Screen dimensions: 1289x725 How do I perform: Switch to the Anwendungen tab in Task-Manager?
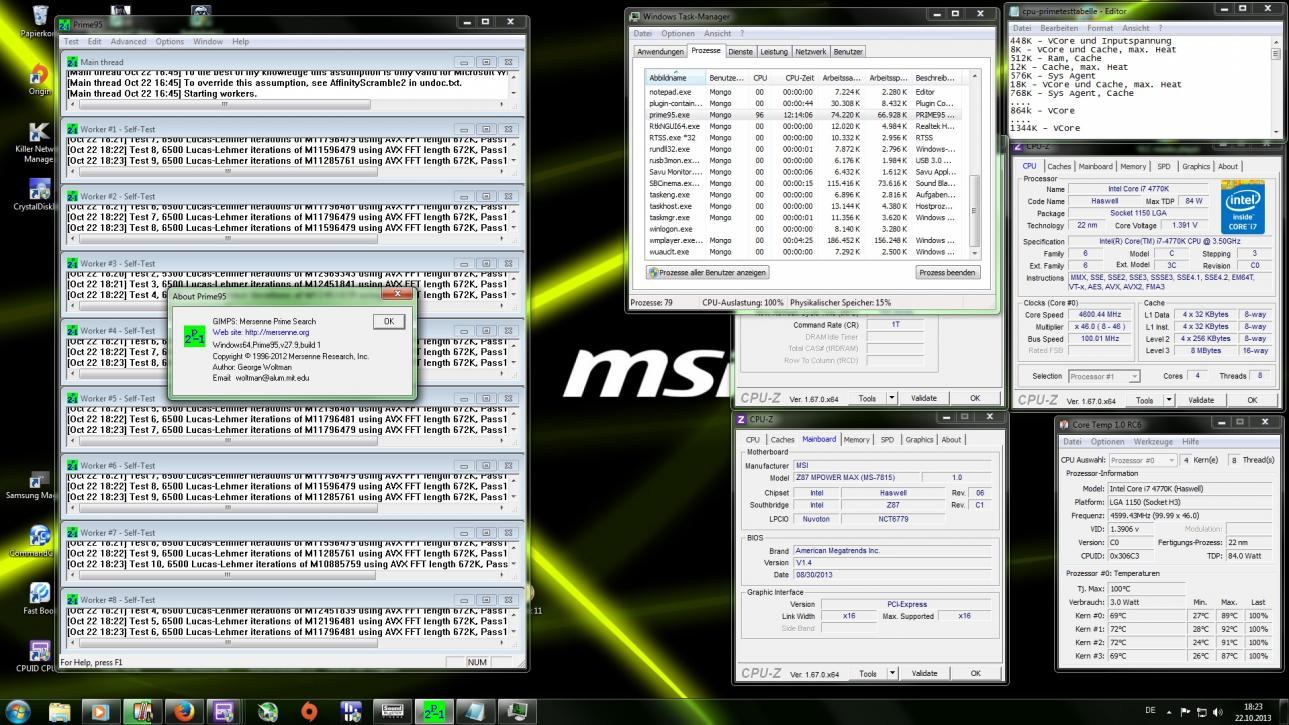[660, 51]
